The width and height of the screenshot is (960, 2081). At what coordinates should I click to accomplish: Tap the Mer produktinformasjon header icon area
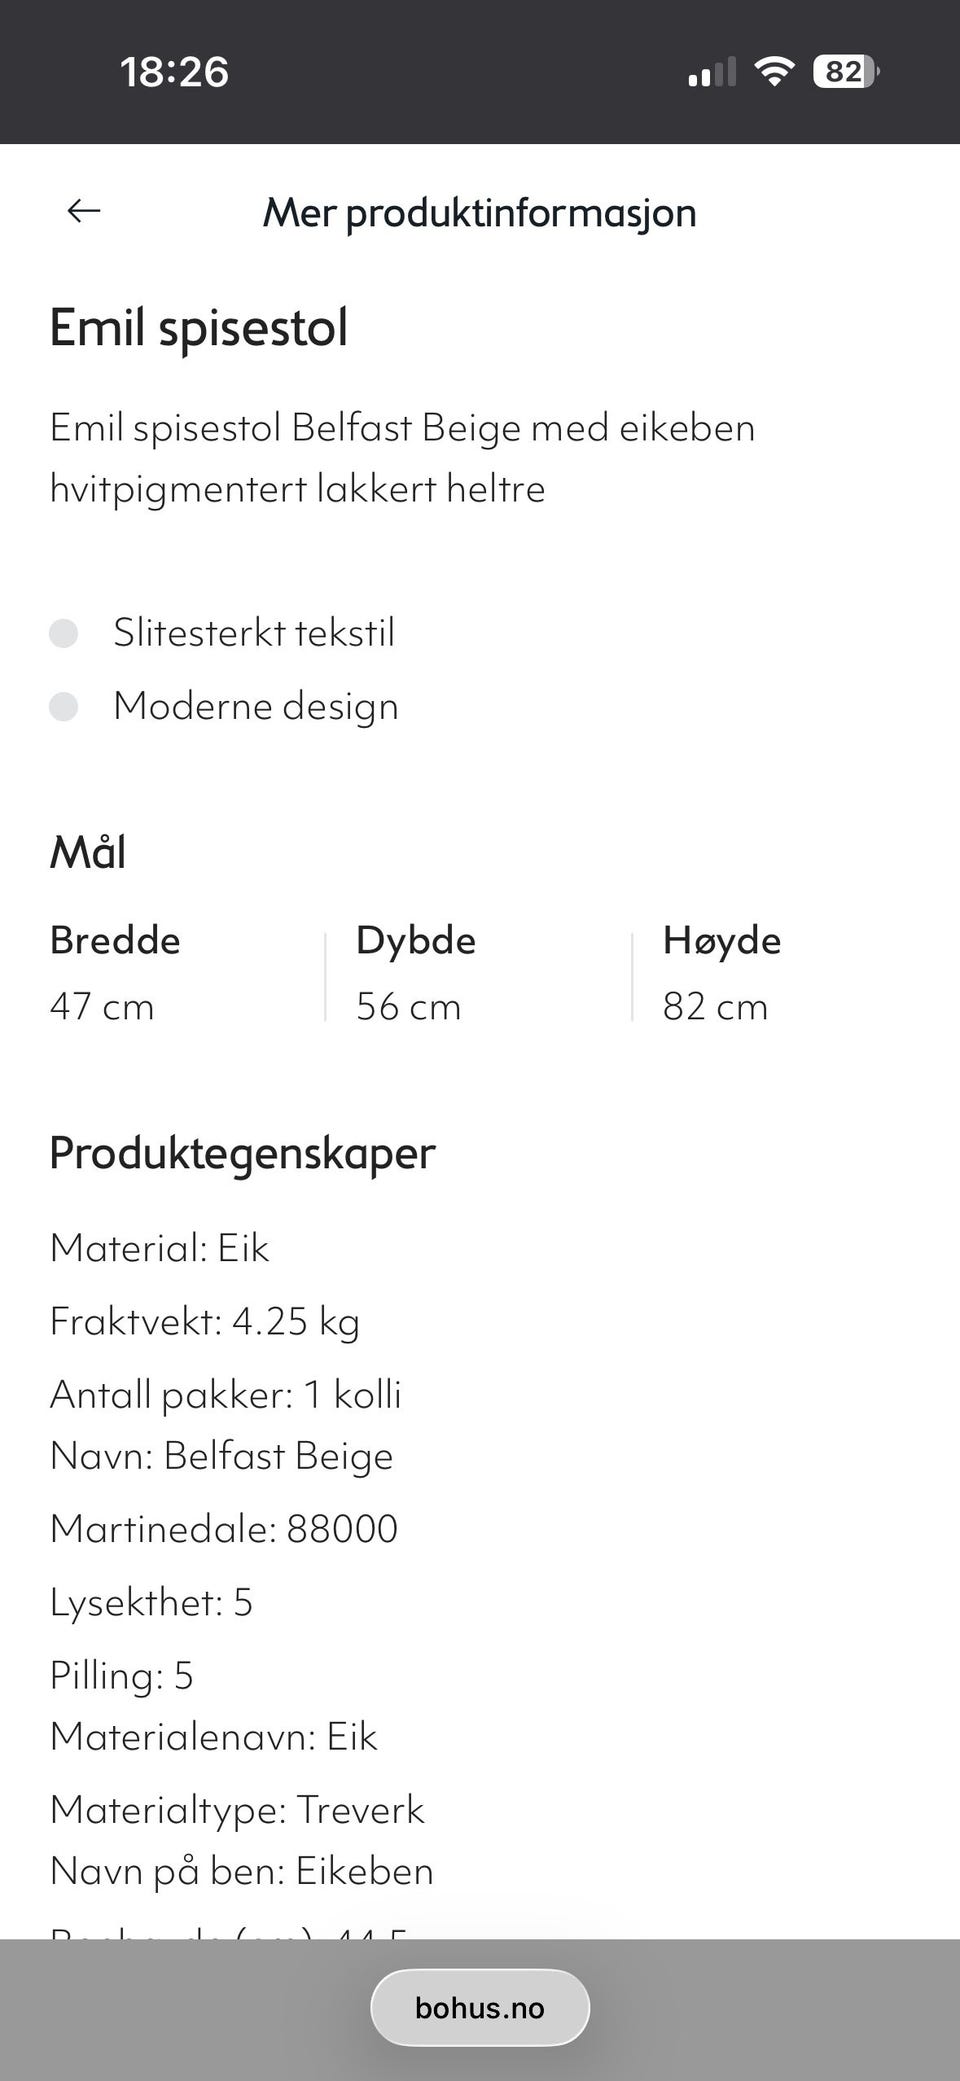tap(480, 212)
